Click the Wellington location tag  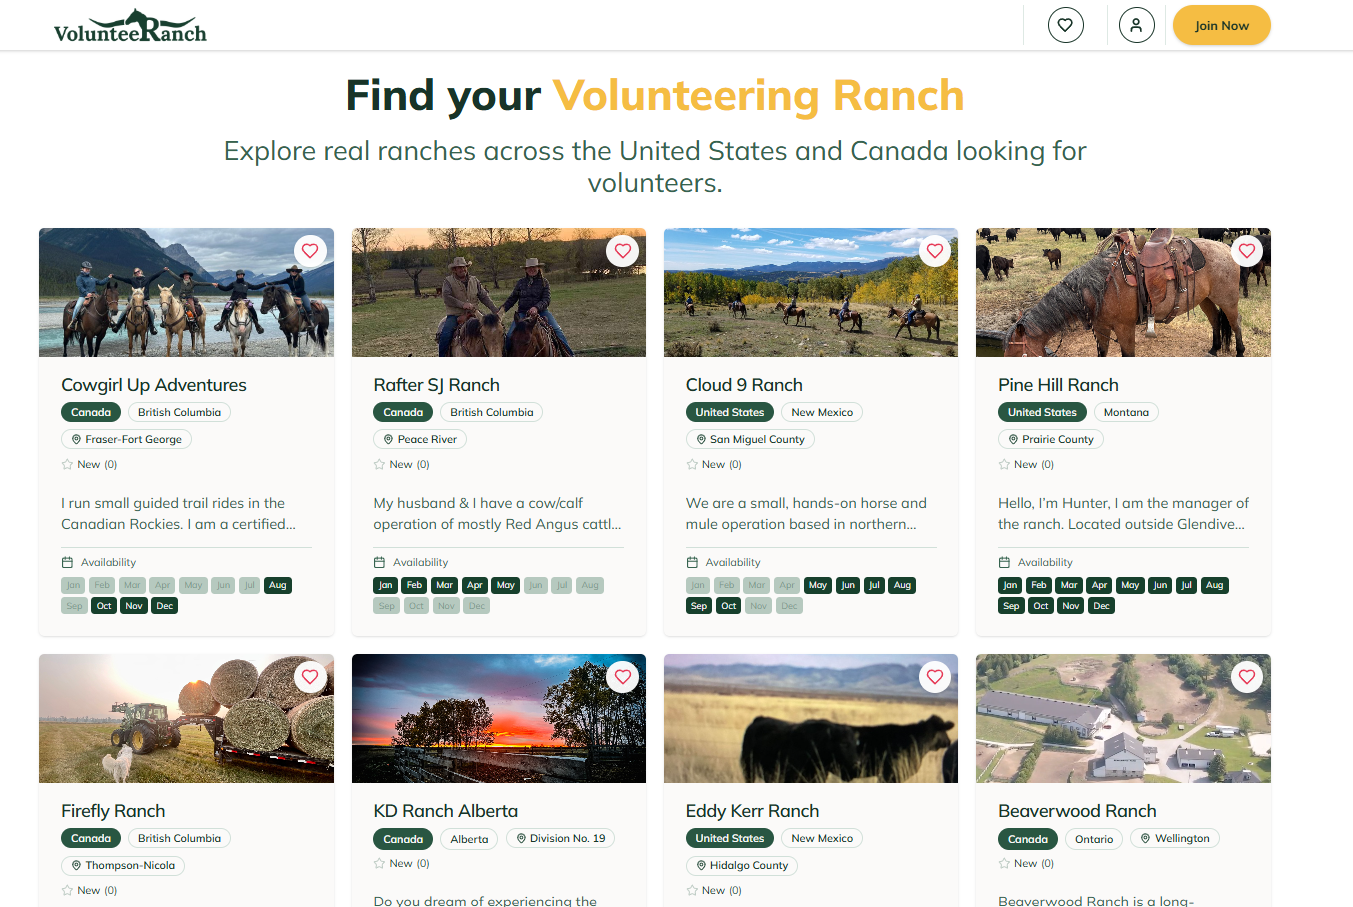tap(1175, 838)
